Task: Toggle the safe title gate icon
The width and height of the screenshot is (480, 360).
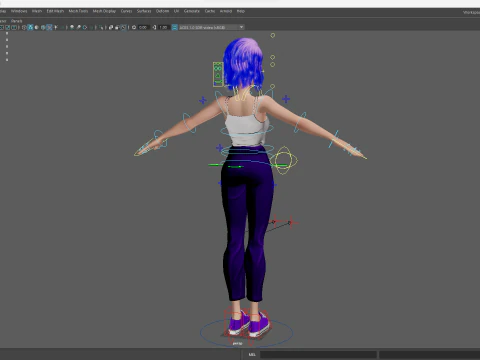Action: point(14,27)
